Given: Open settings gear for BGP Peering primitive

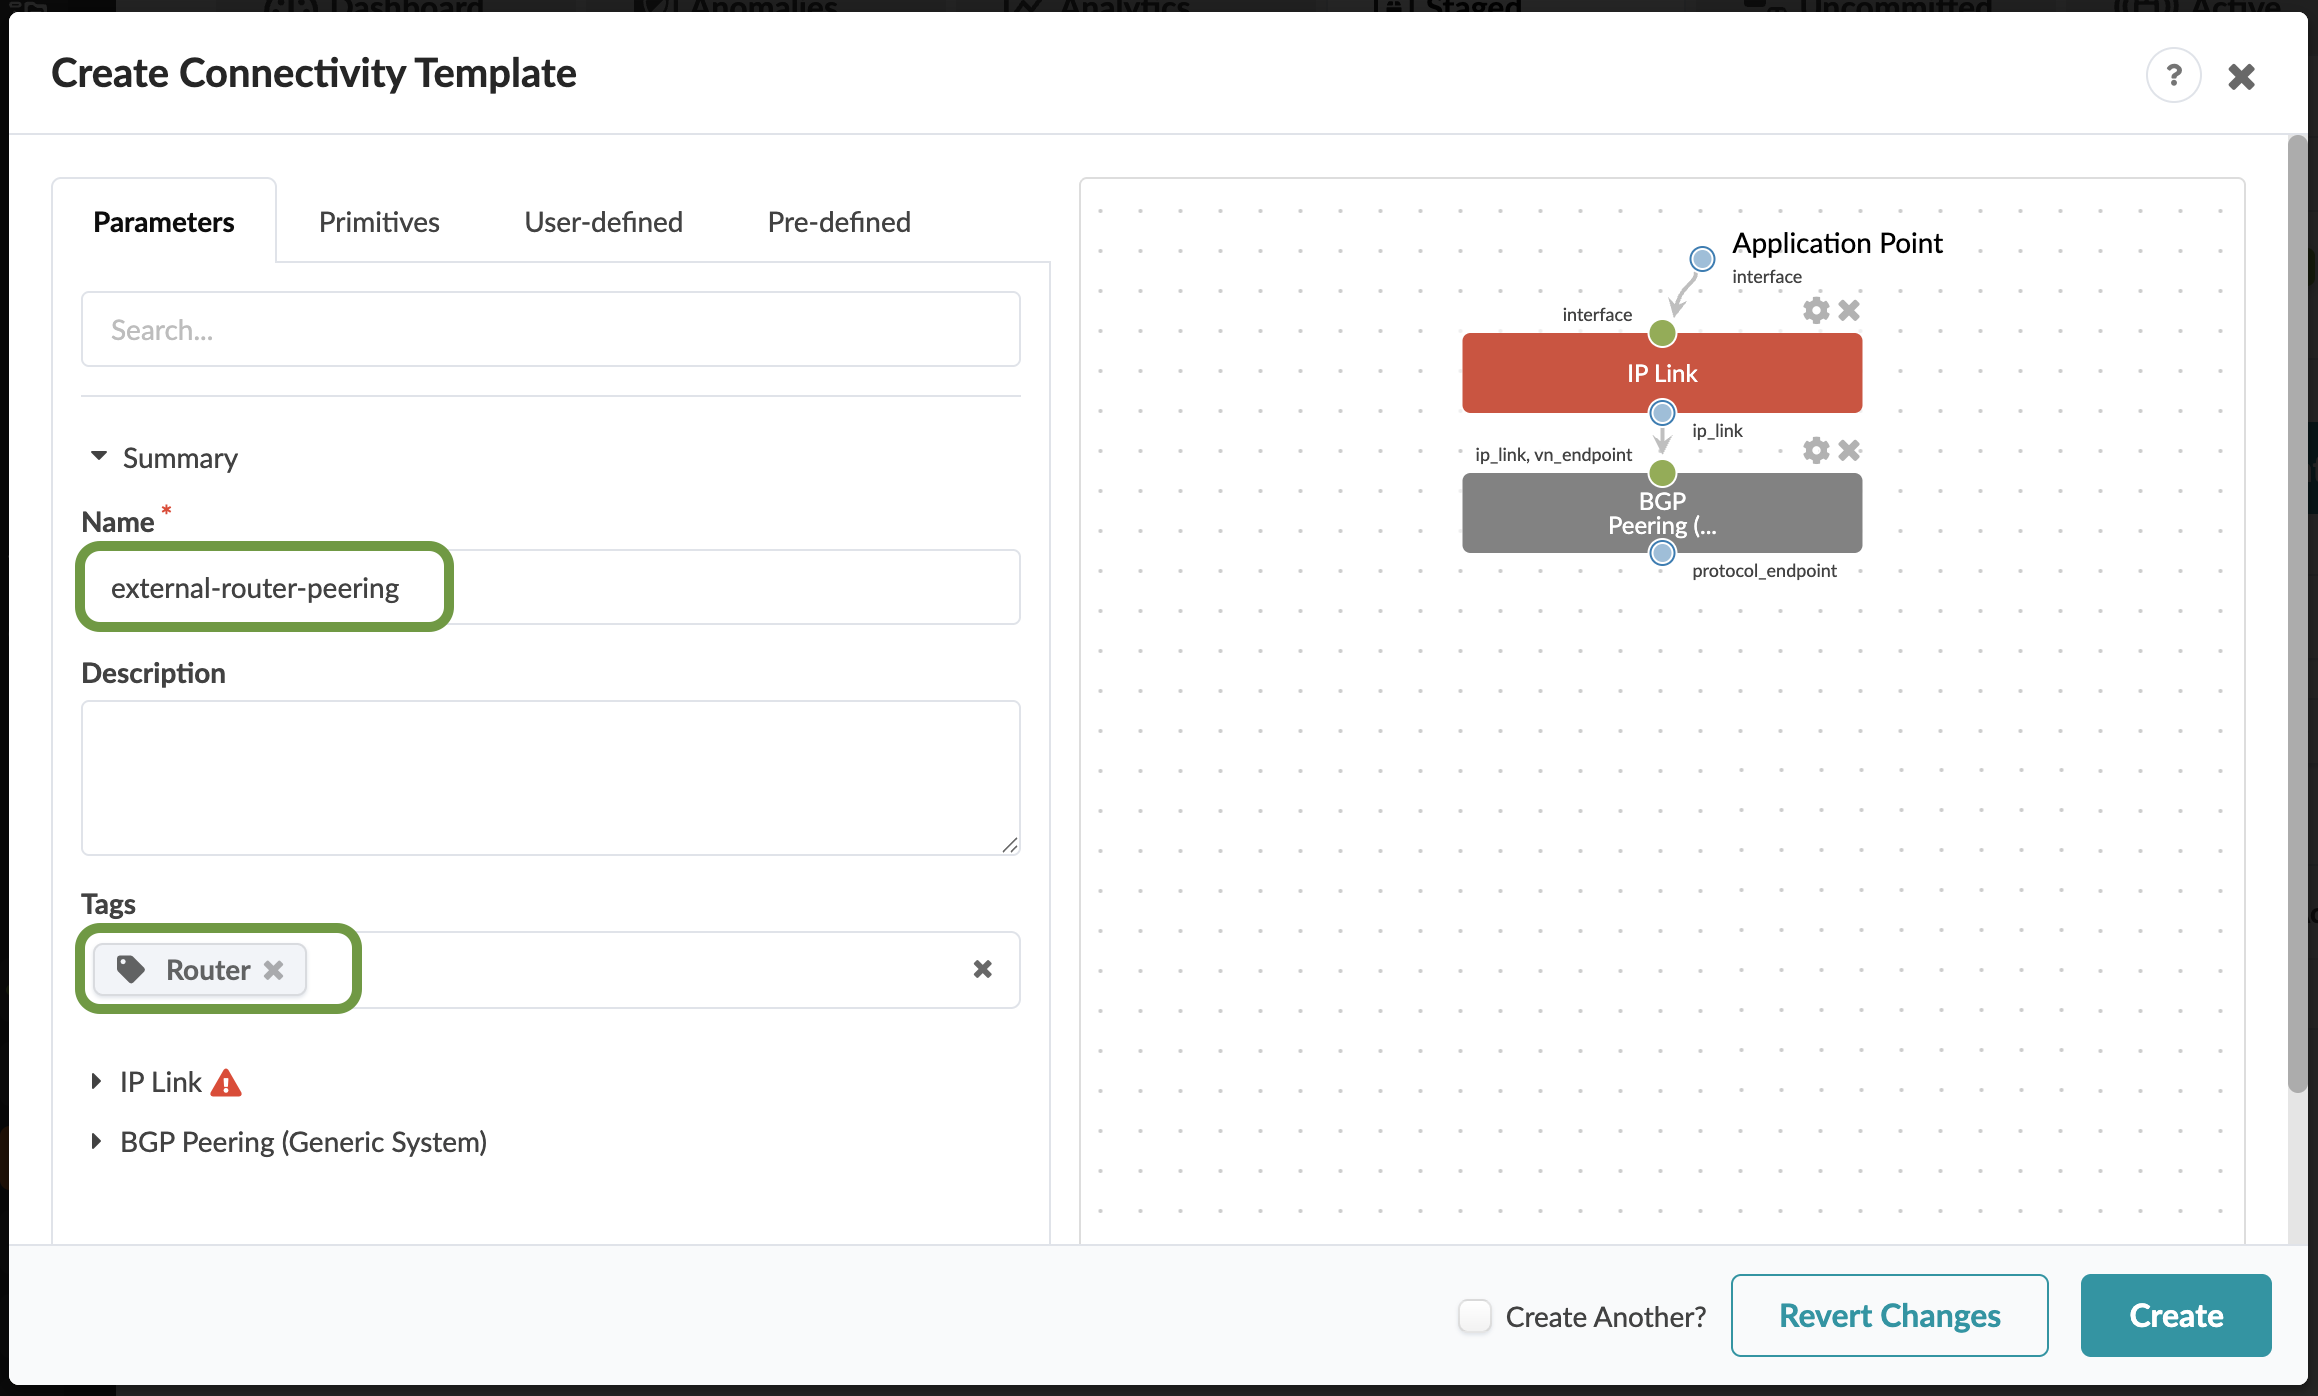Looking at the screenshot, I should coord(1816,450).
